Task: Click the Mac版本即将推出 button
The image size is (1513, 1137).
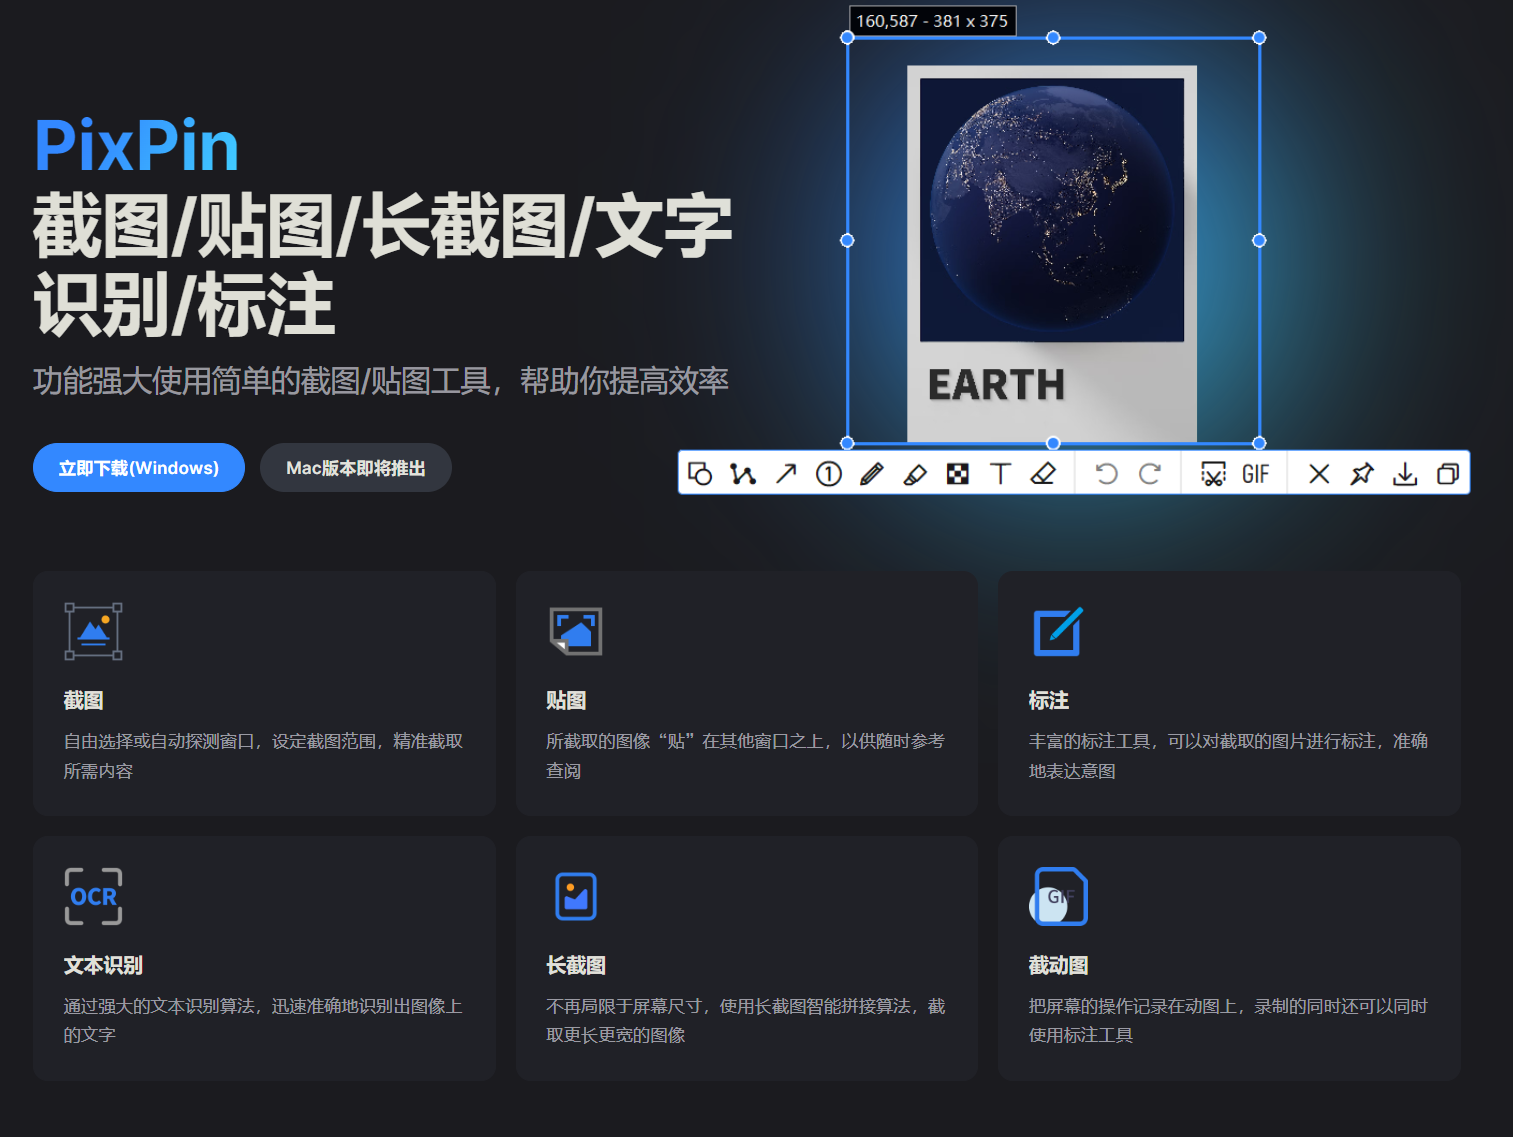Action: [356, 468]
